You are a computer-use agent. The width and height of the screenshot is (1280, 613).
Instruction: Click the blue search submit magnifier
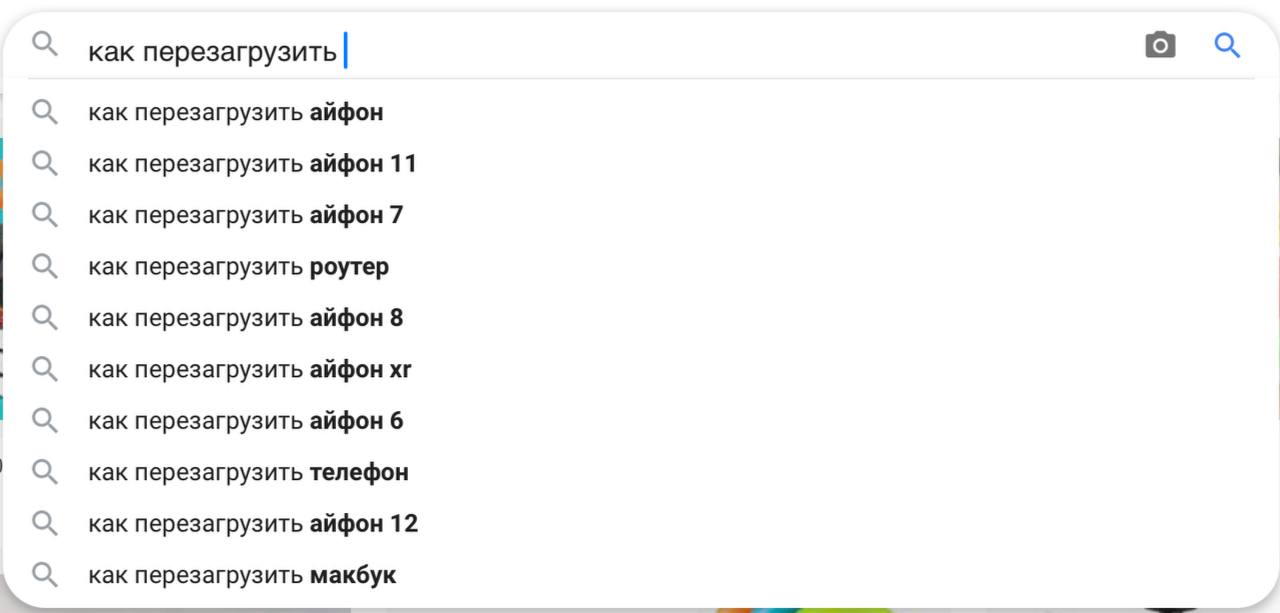pos(1227,45)
